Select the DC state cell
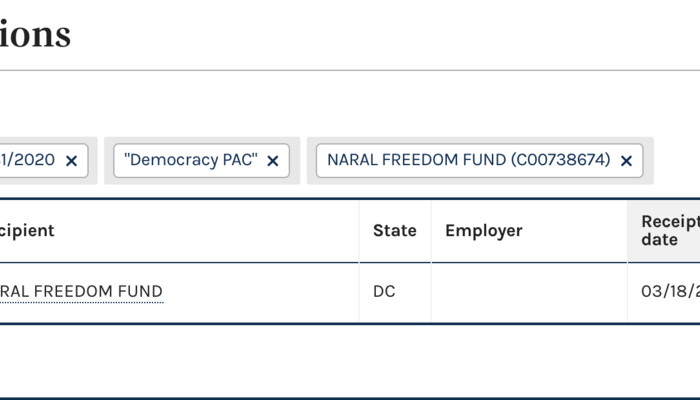This screenshot has height=400, width=700. [x=384, y=292]
